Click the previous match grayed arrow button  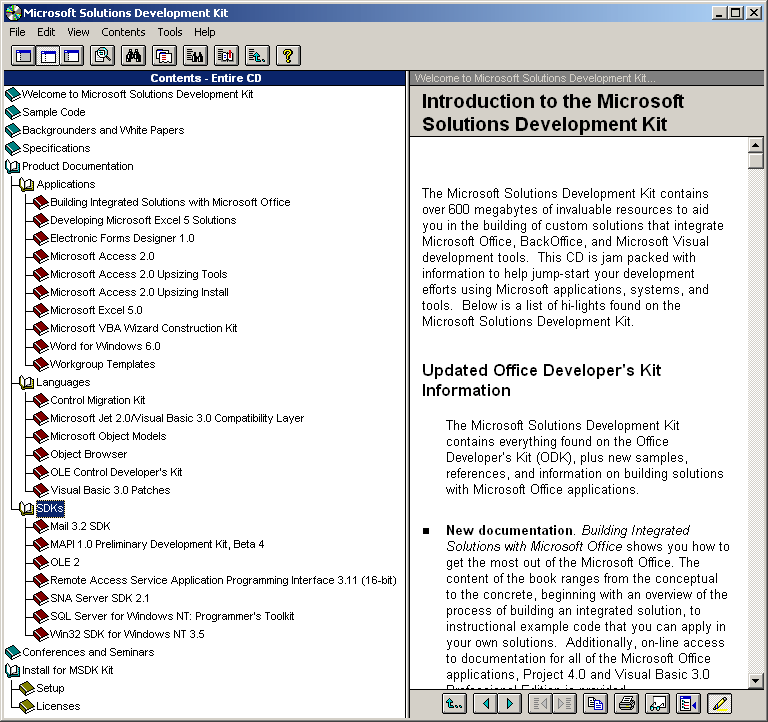tap(540, 704)
